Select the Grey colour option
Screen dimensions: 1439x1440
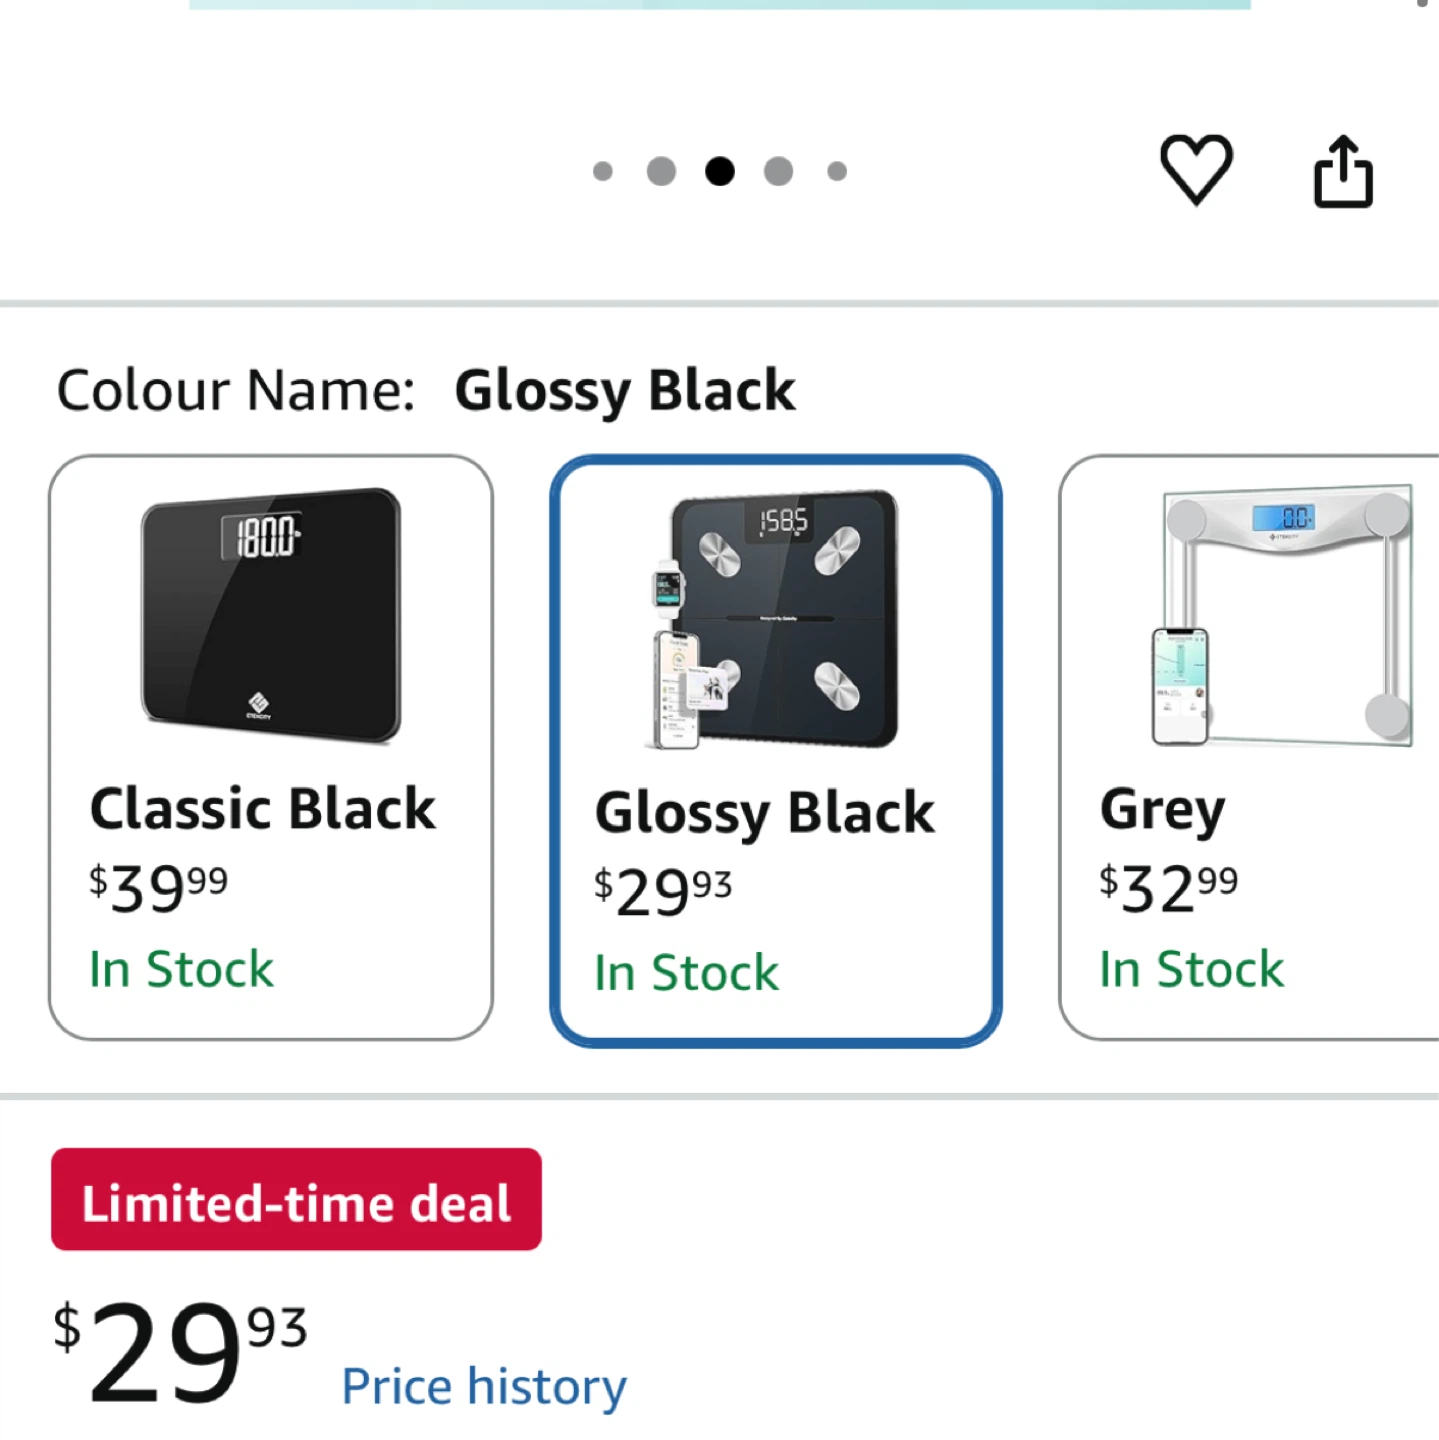click(1249, 747)
